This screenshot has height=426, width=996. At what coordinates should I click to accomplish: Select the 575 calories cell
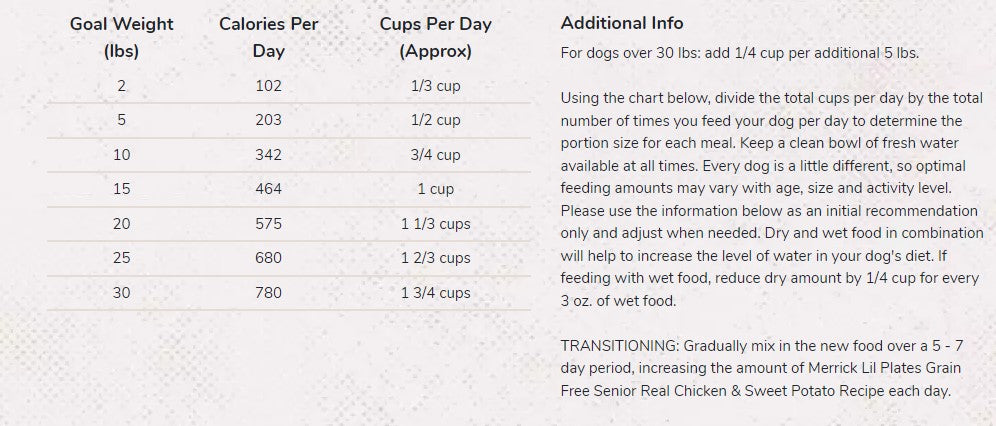(269, 223)
